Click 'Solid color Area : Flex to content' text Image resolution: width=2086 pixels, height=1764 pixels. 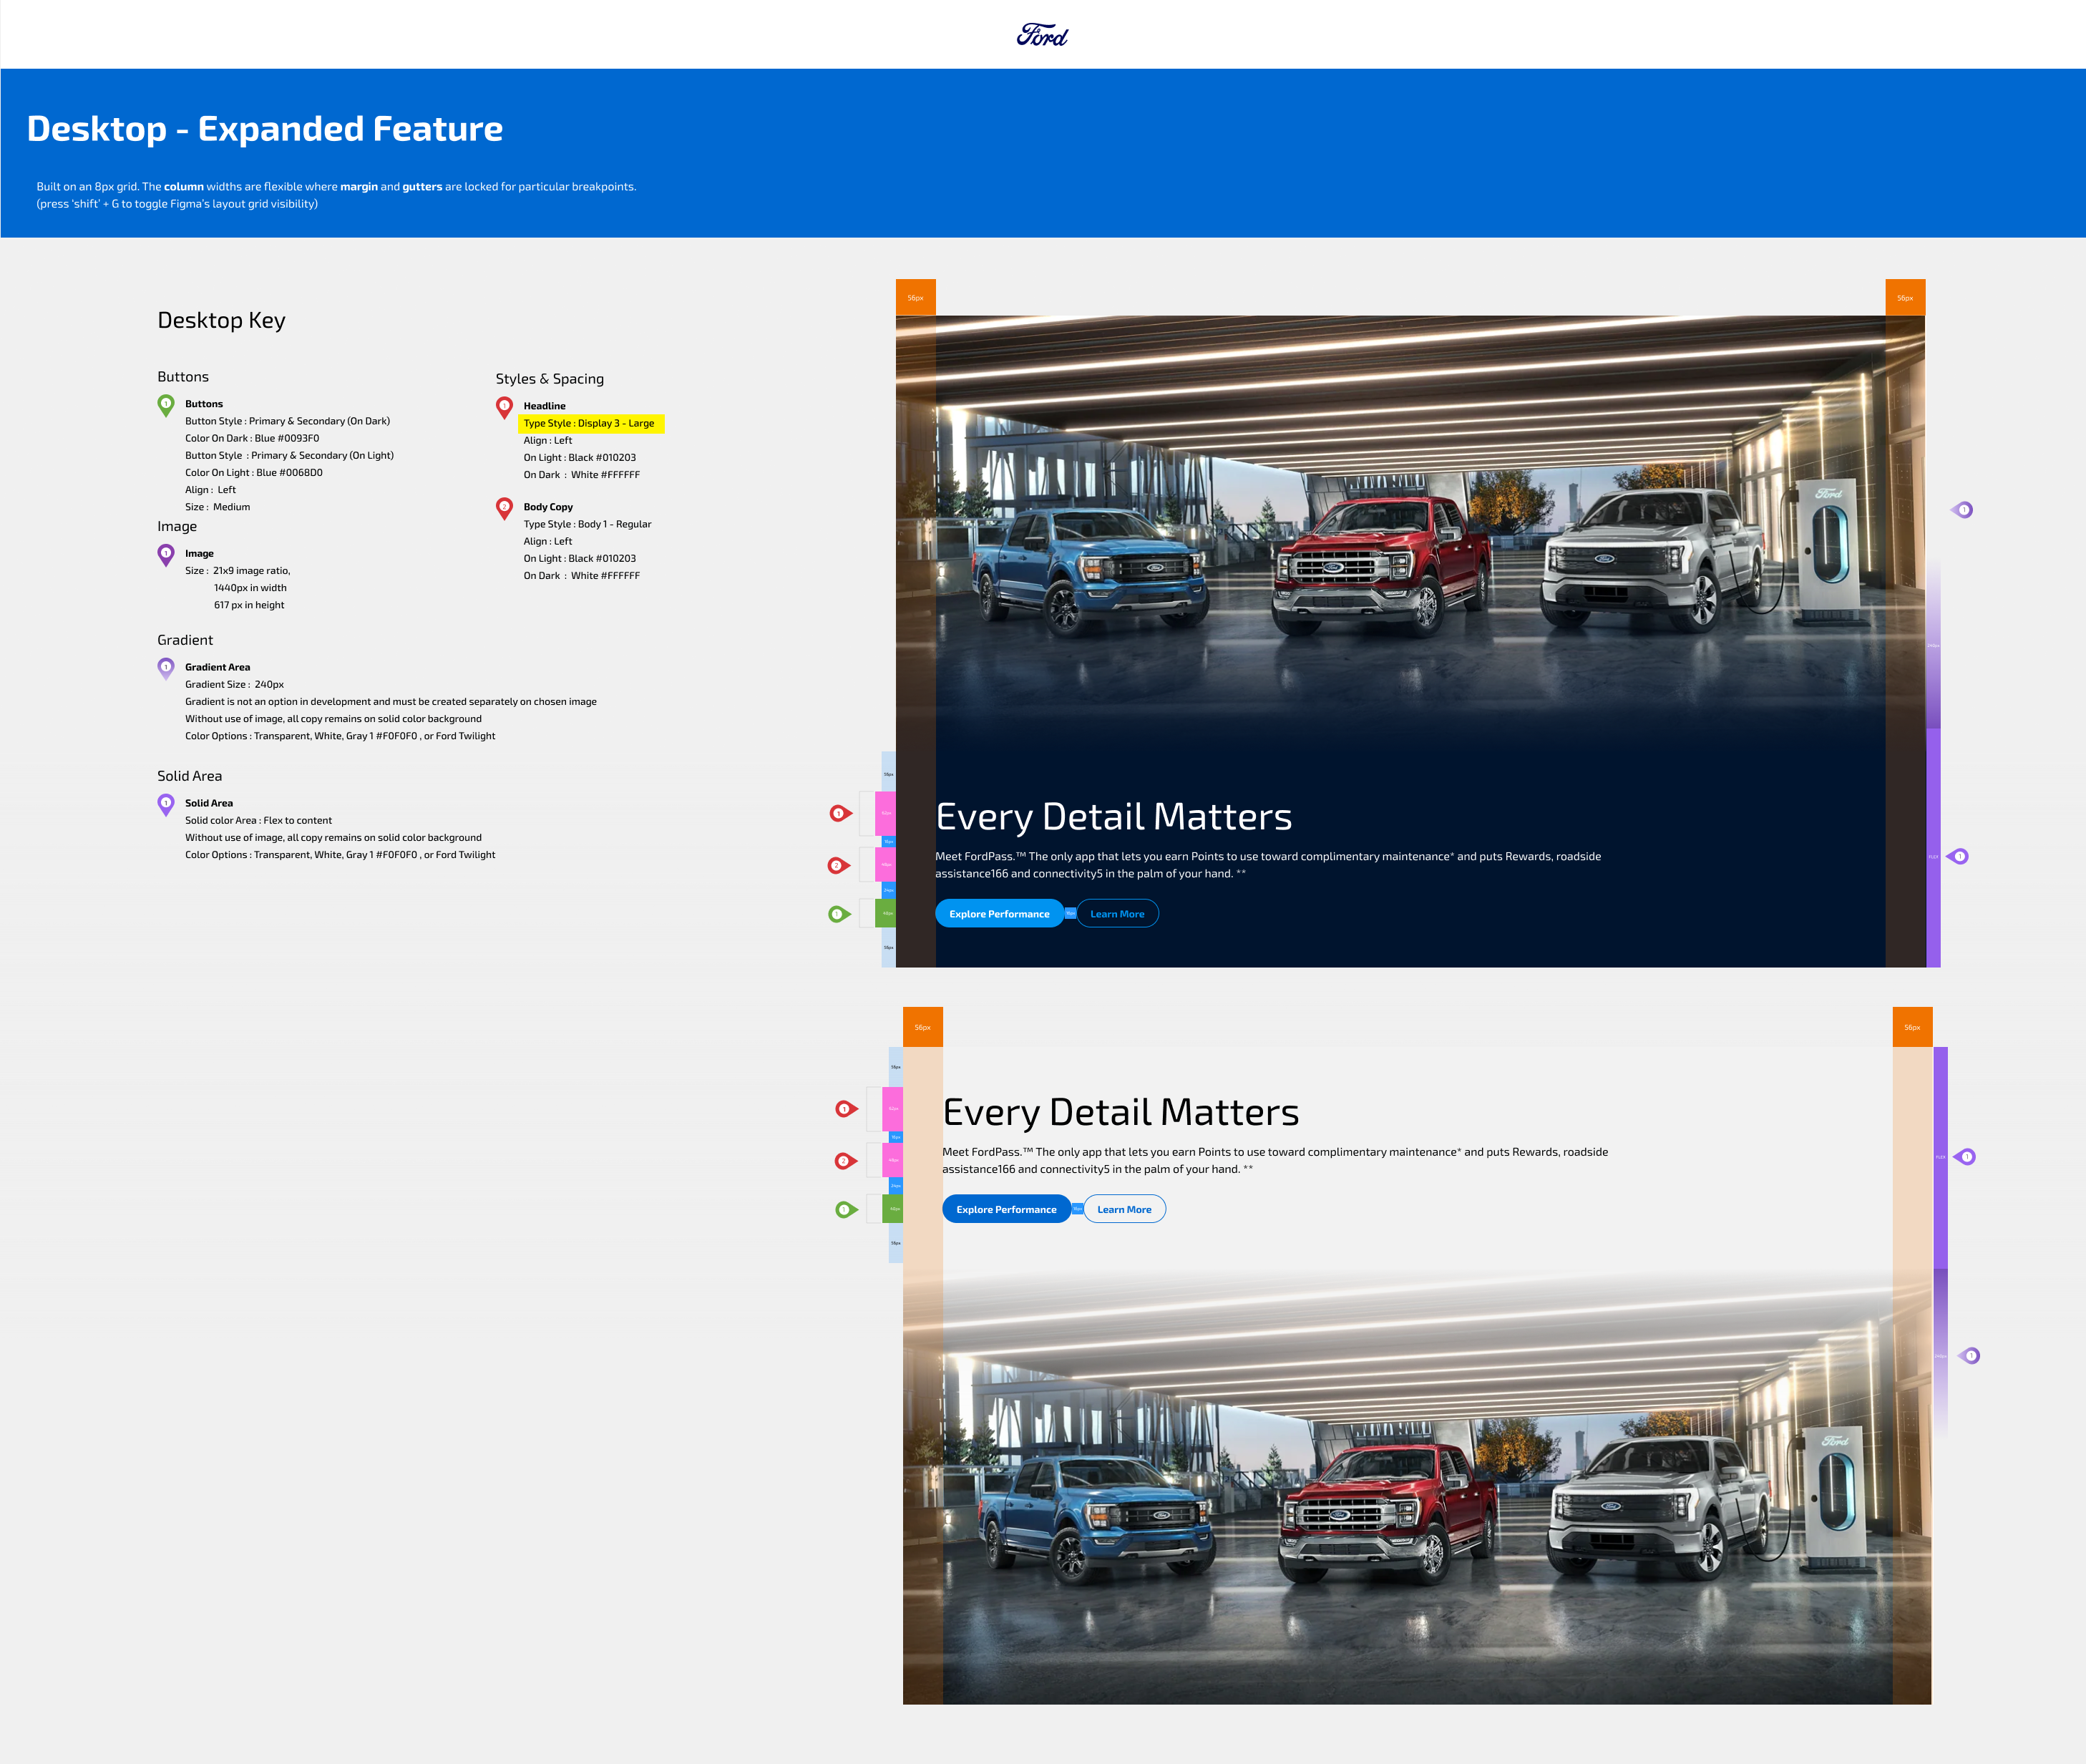pos(258,821)
